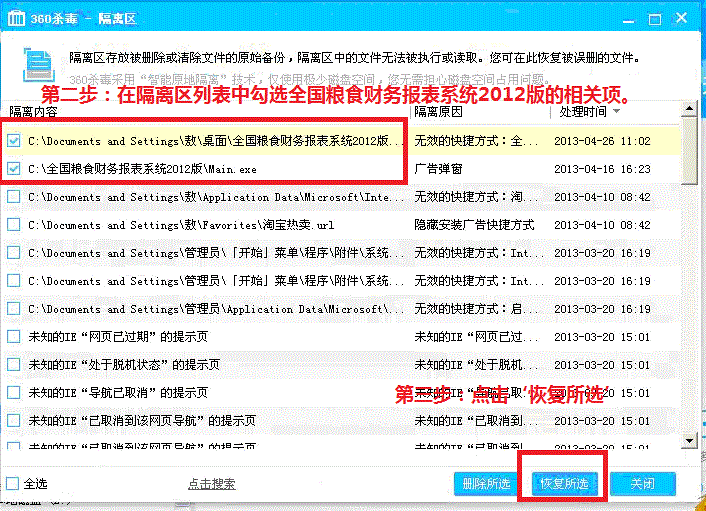Viewport: 706px width, 511px height.
Task: Select the C:\全国粮食财务报表系统2012版\Main.exe path
Action: coord(142,169)
